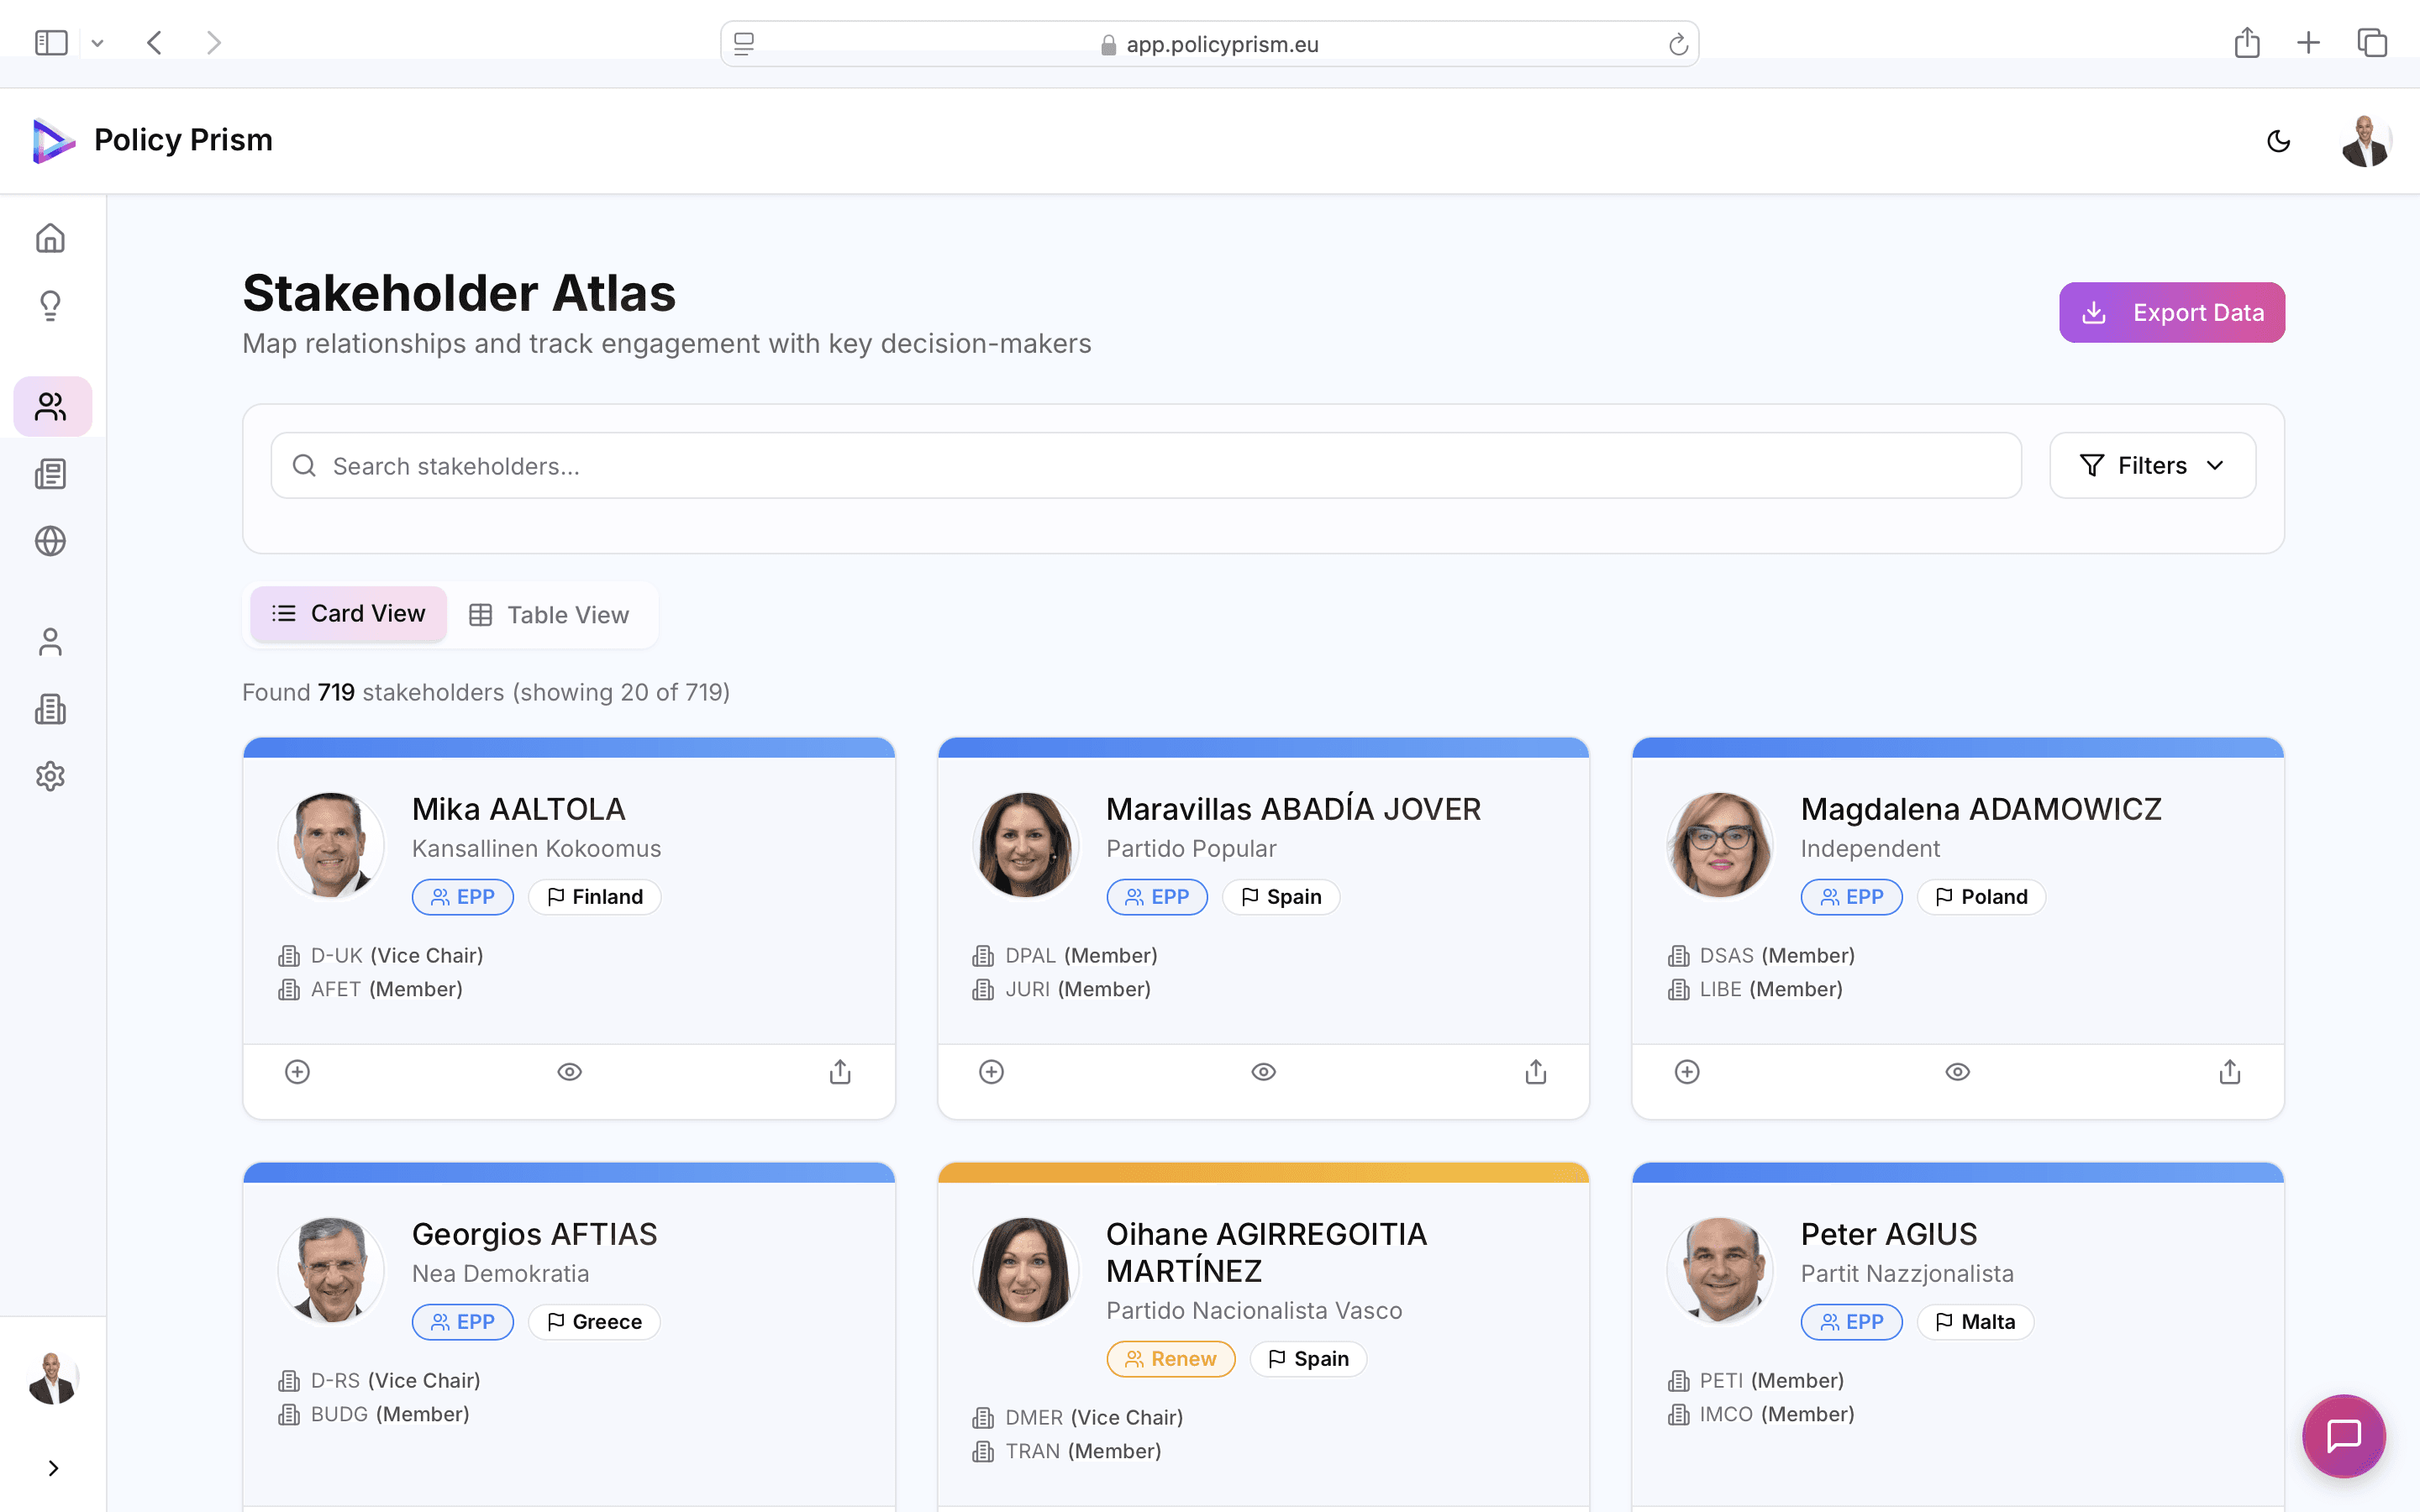Expand the sidebar with the bottom chevron
The image size is (2420, 1512).
coord(53,1468)
